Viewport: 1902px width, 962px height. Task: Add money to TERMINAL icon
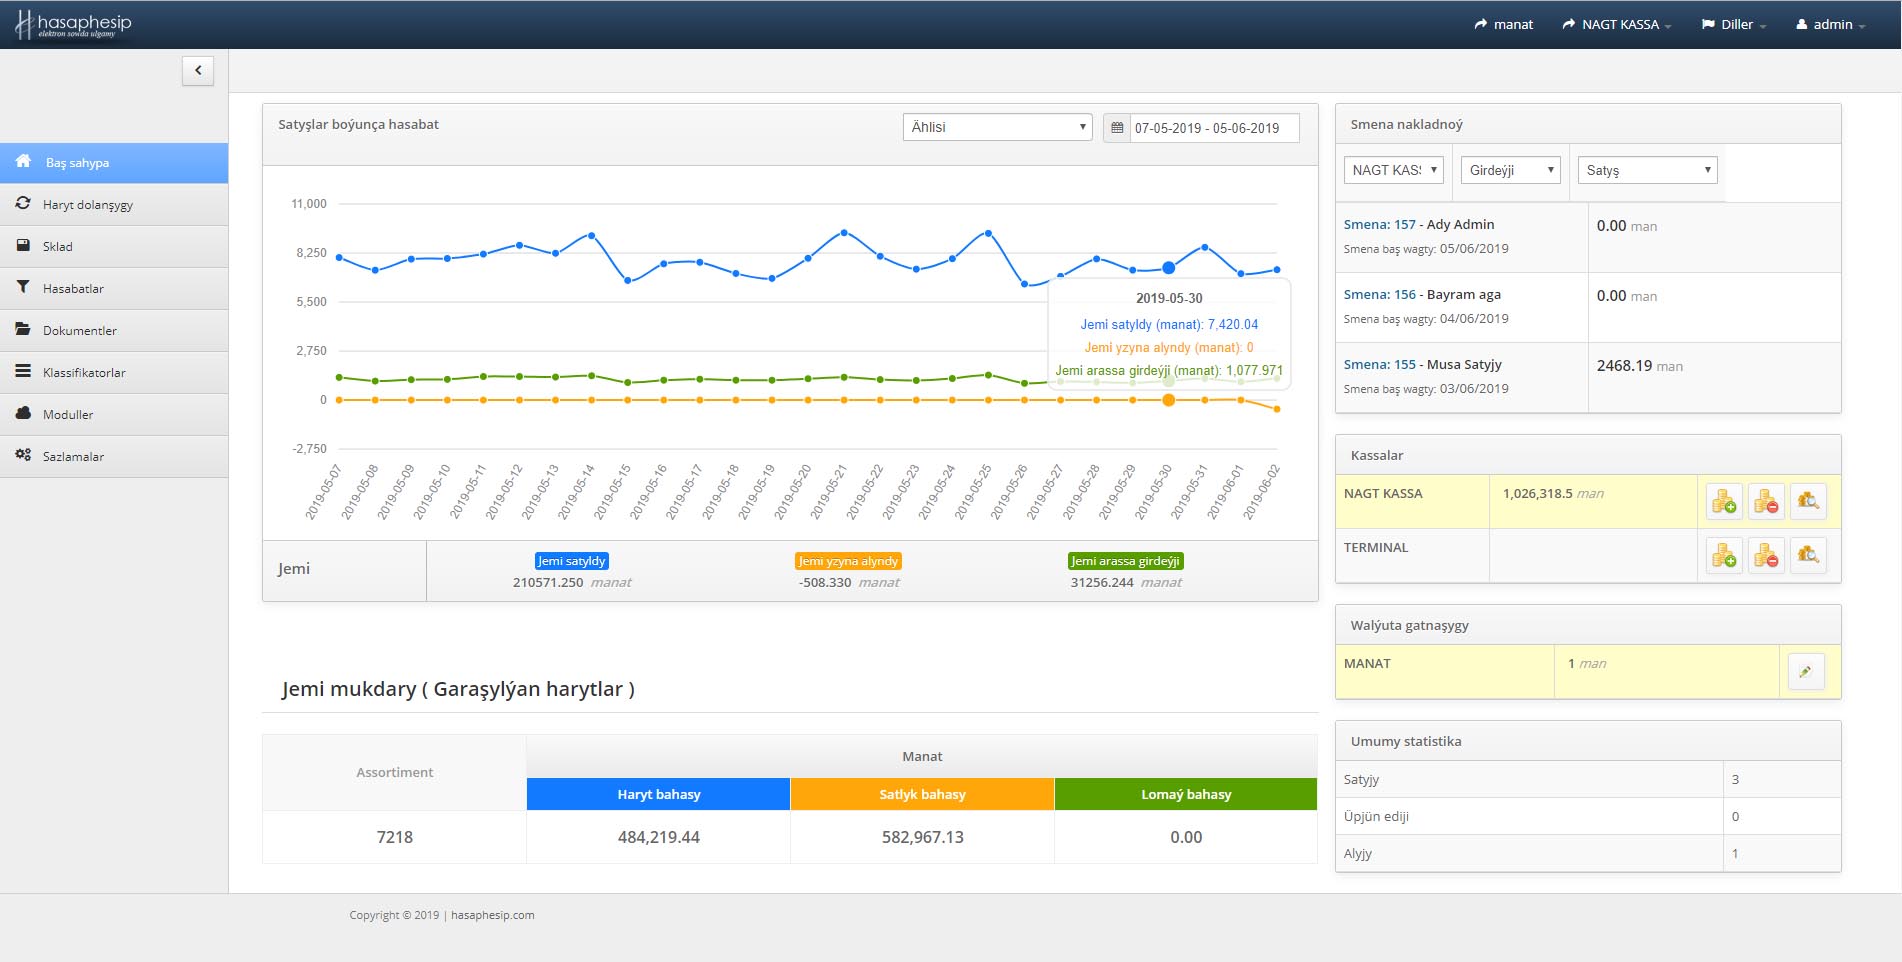(1724, 555)
